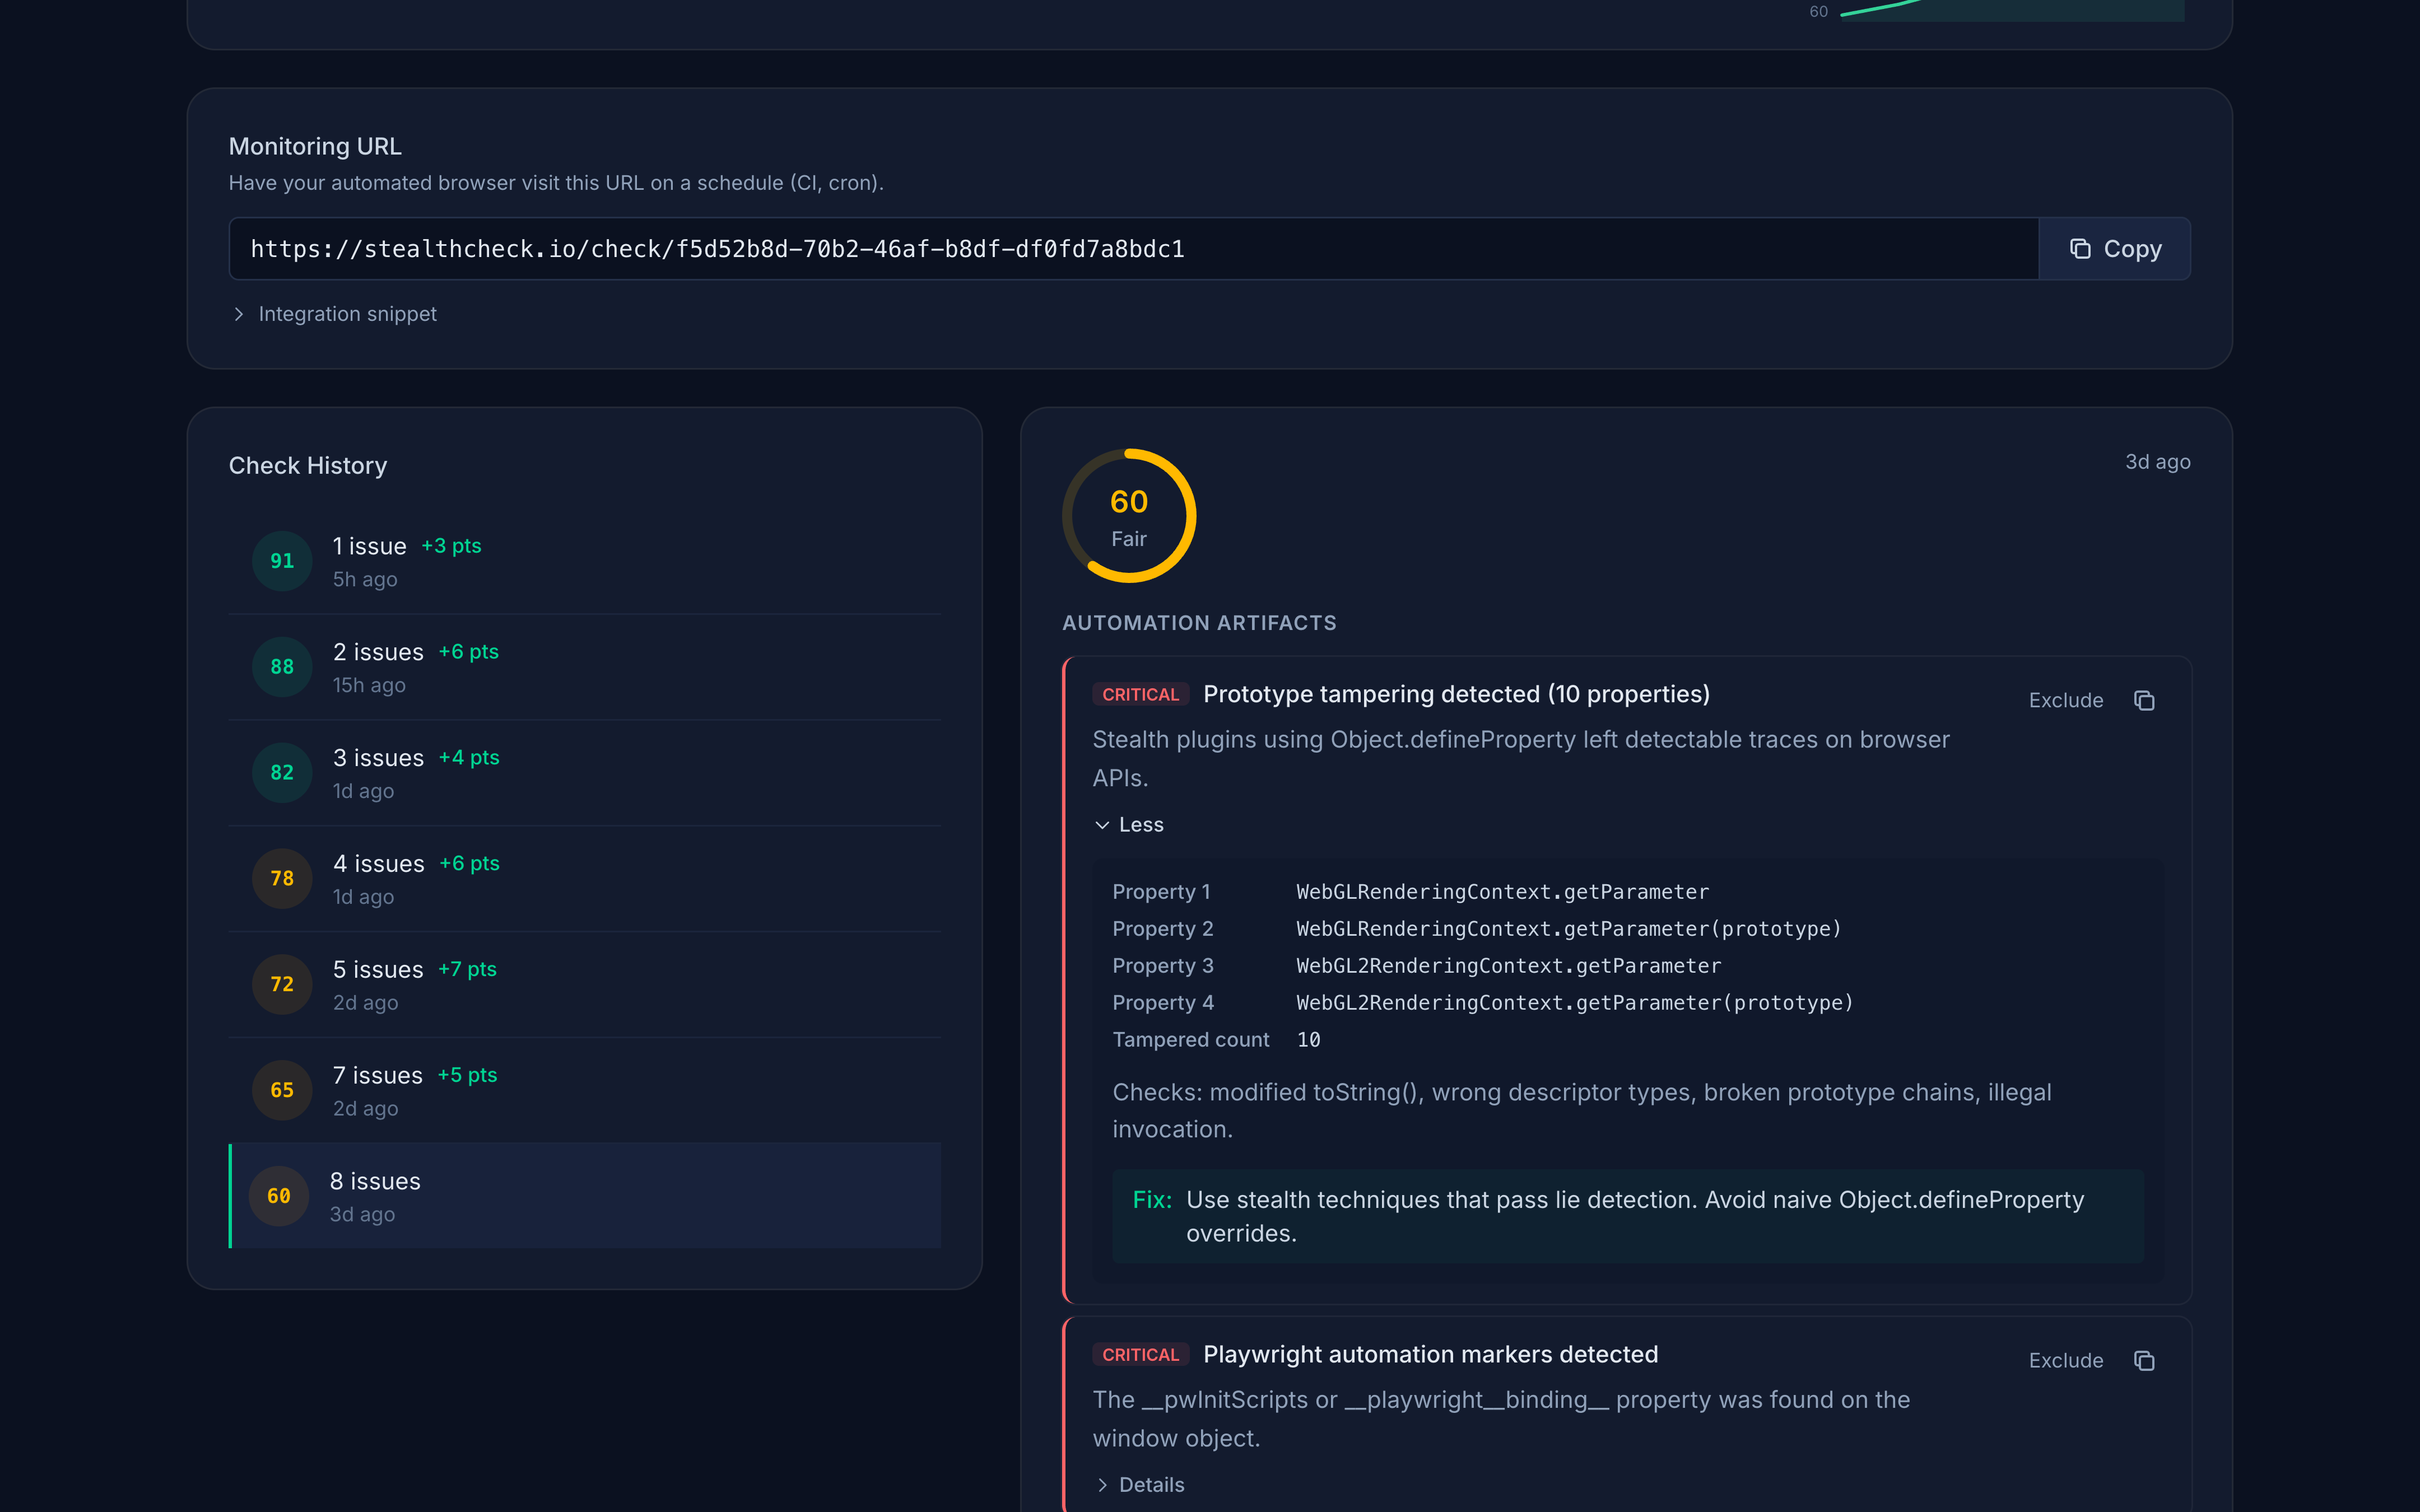Click the 'Monitoring URL' heading
Screen dimensions: 2420x1512
[315, 146]
